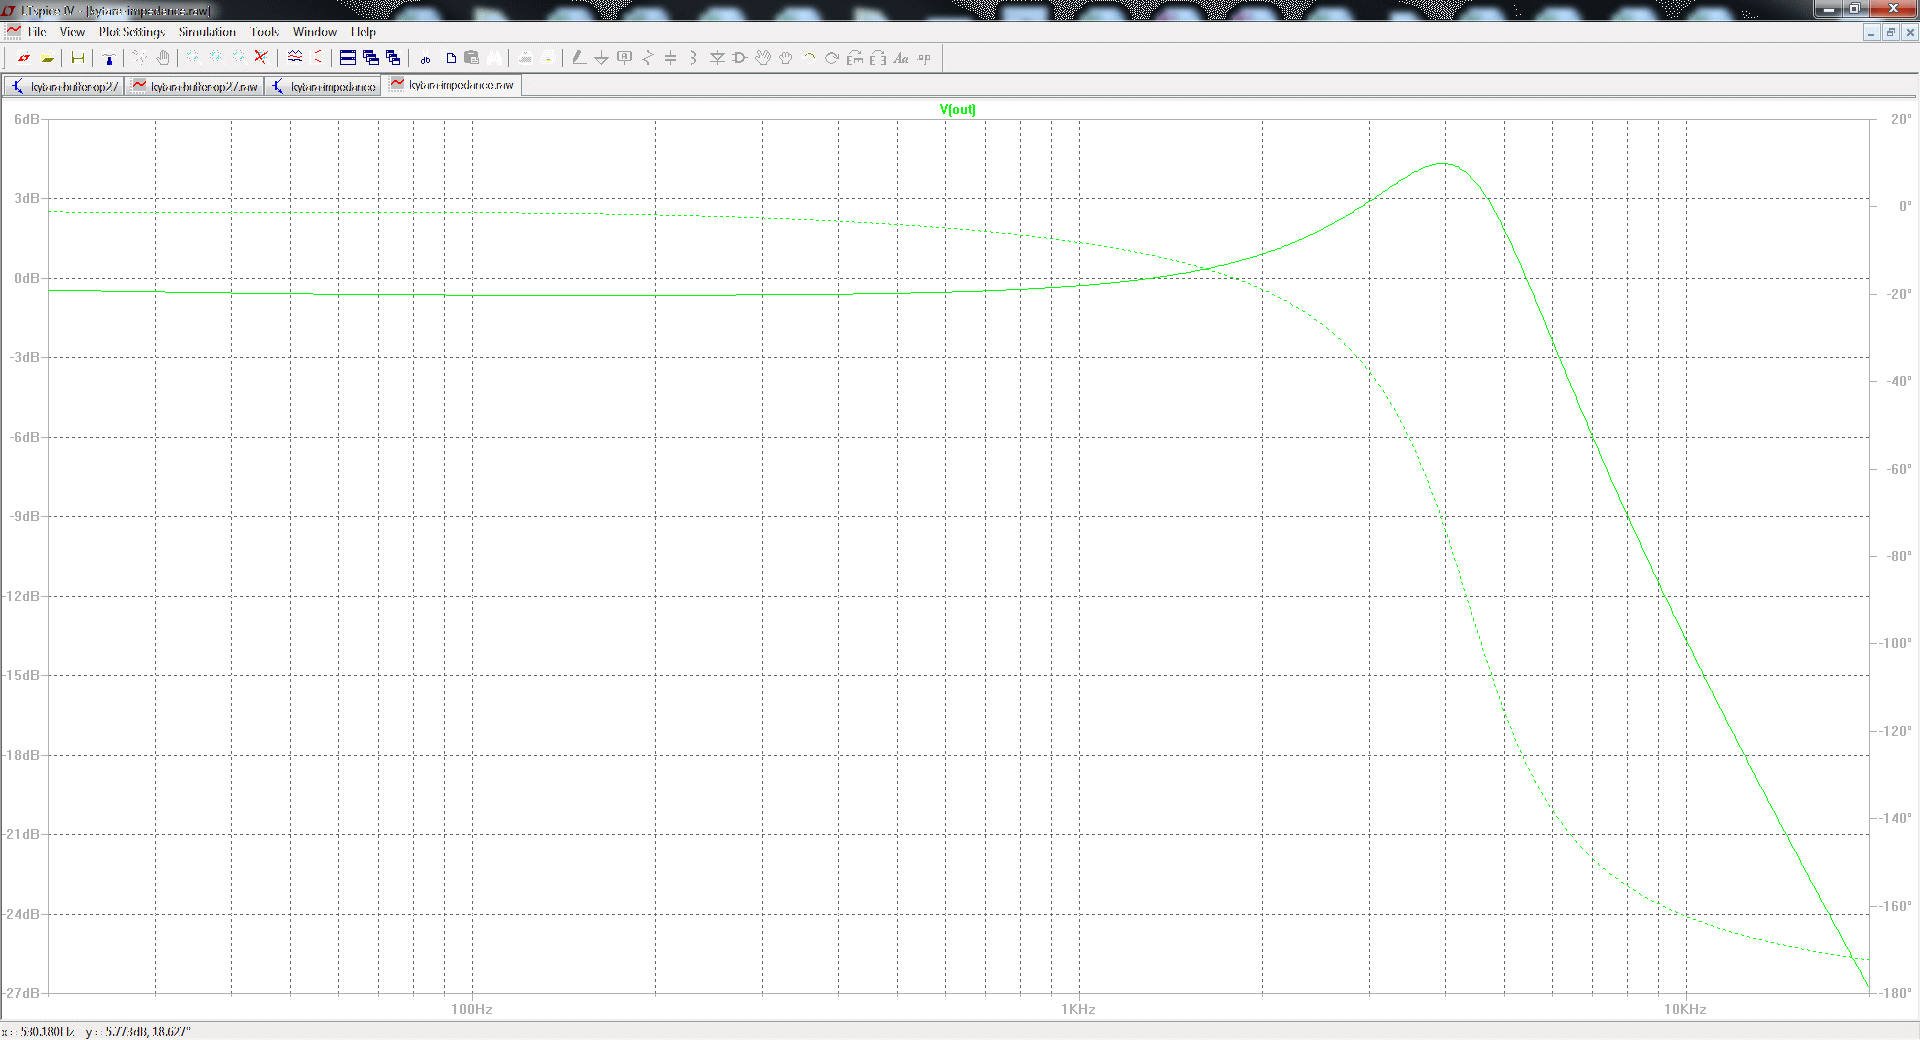Click the Open file folder icon
Screen dimensions: 1920x1040
coord(47,58)
